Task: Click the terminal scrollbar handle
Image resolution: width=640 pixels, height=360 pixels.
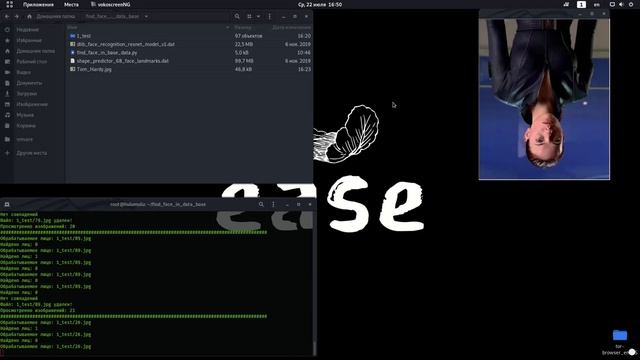Action: click(x=314, y=348)
